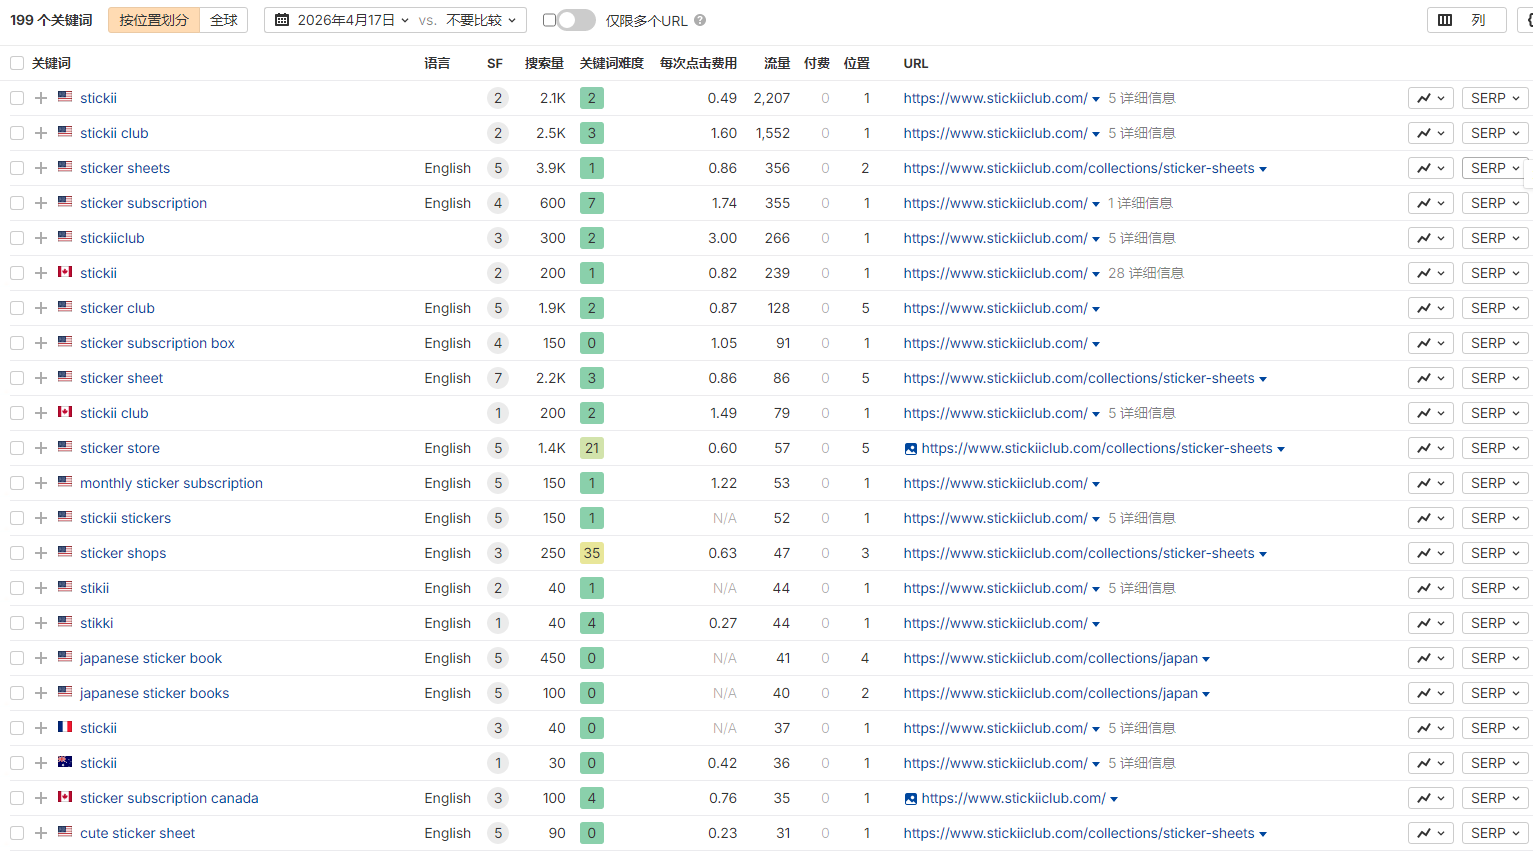Select the 全球 tab

(x=224, y=20)
